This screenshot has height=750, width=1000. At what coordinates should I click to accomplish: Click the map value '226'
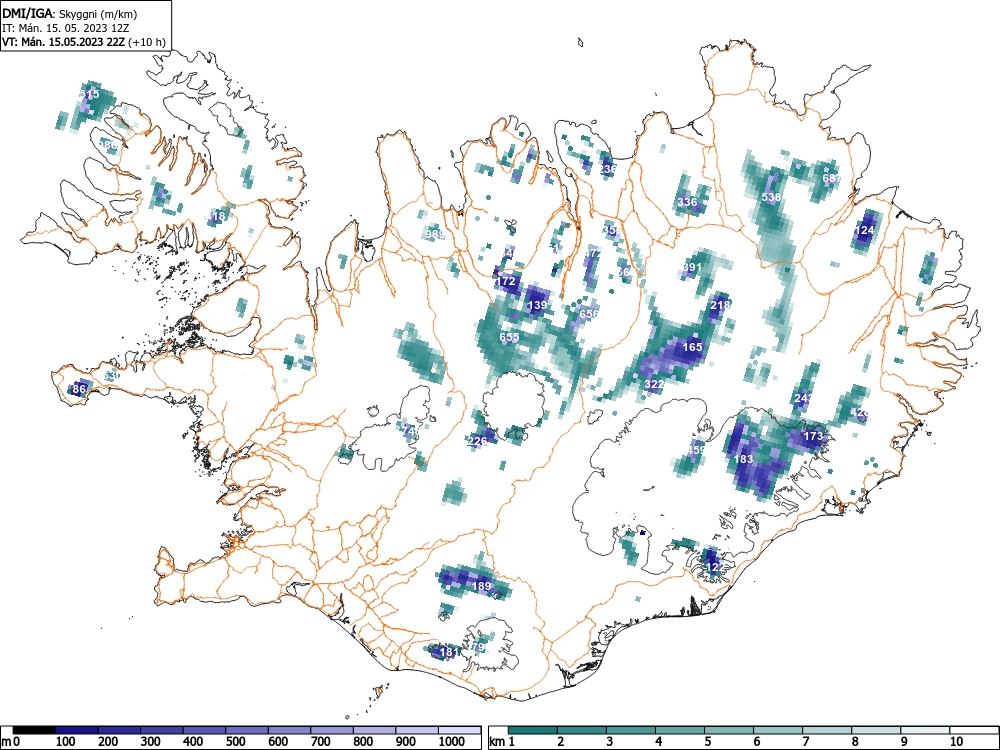pyautogui.click(x=477, y=441)
